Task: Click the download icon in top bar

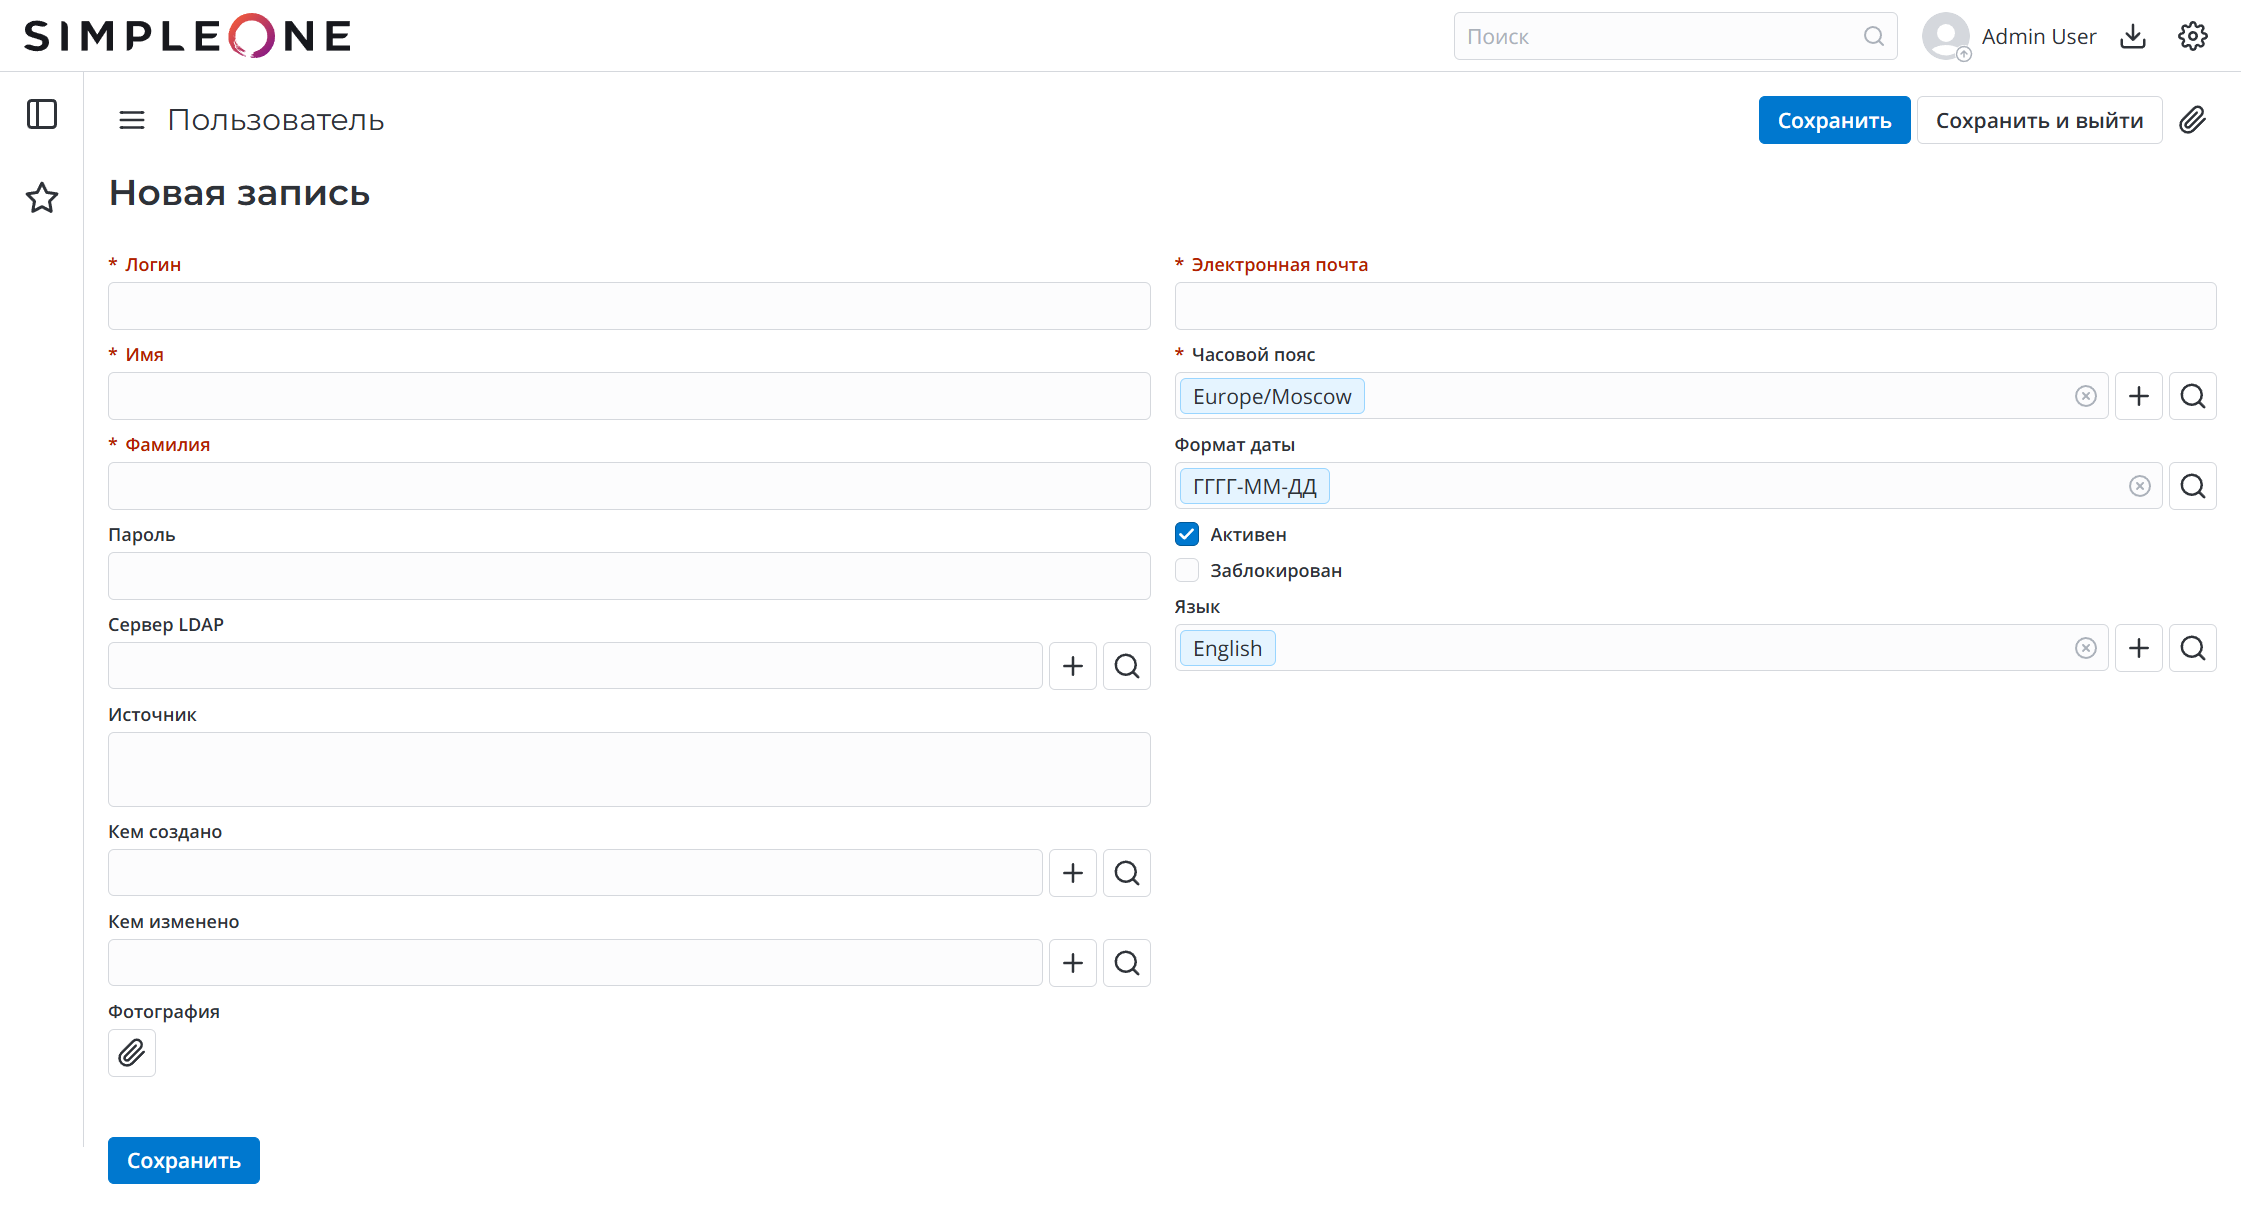Action: point(2133,37)
